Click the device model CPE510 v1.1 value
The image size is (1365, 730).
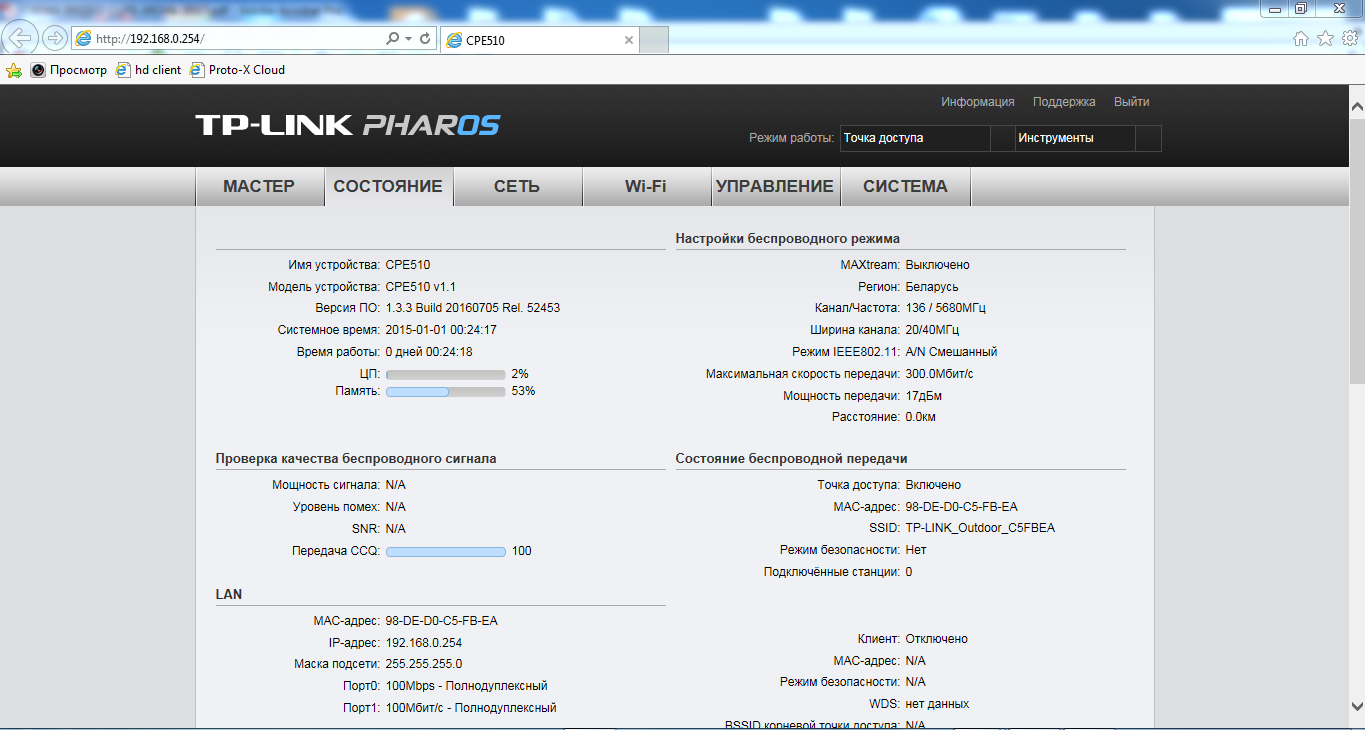421,286
